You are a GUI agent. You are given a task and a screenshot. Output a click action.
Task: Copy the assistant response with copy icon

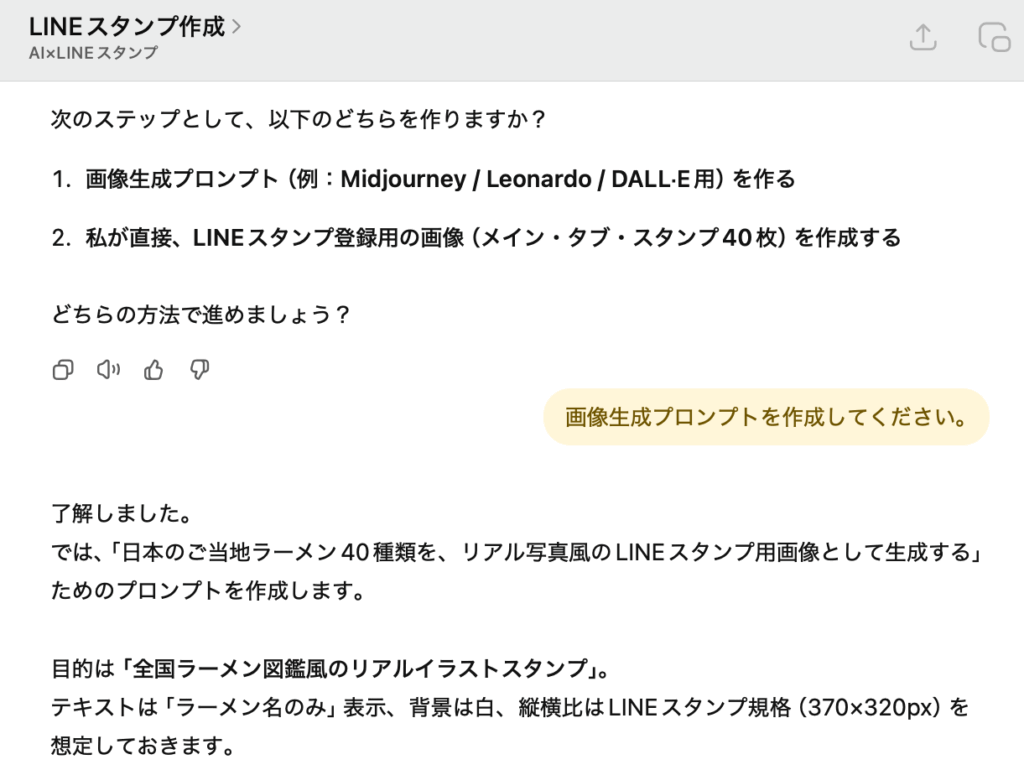[x=62, y=370]
